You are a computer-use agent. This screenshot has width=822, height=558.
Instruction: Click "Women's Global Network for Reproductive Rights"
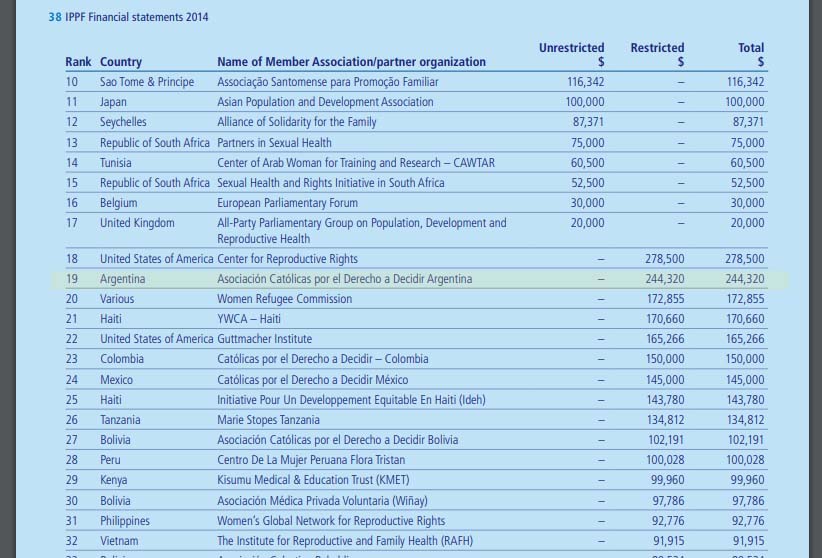point(331,521)
